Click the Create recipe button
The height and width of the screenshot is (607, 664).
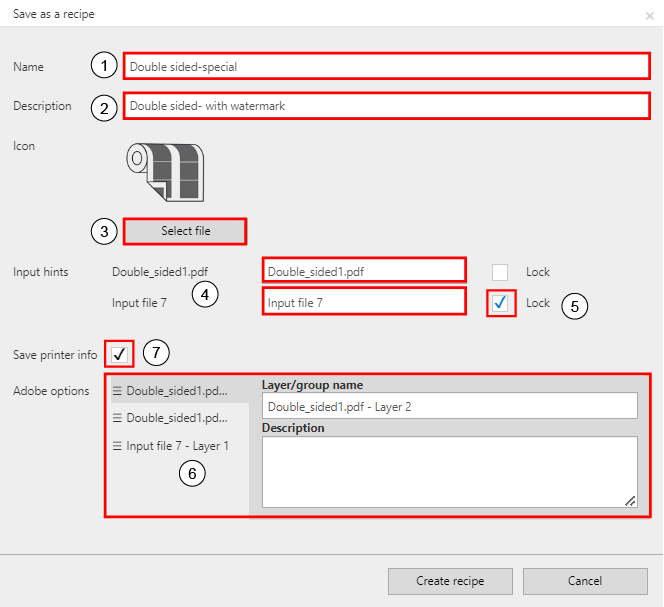point(450,581)
